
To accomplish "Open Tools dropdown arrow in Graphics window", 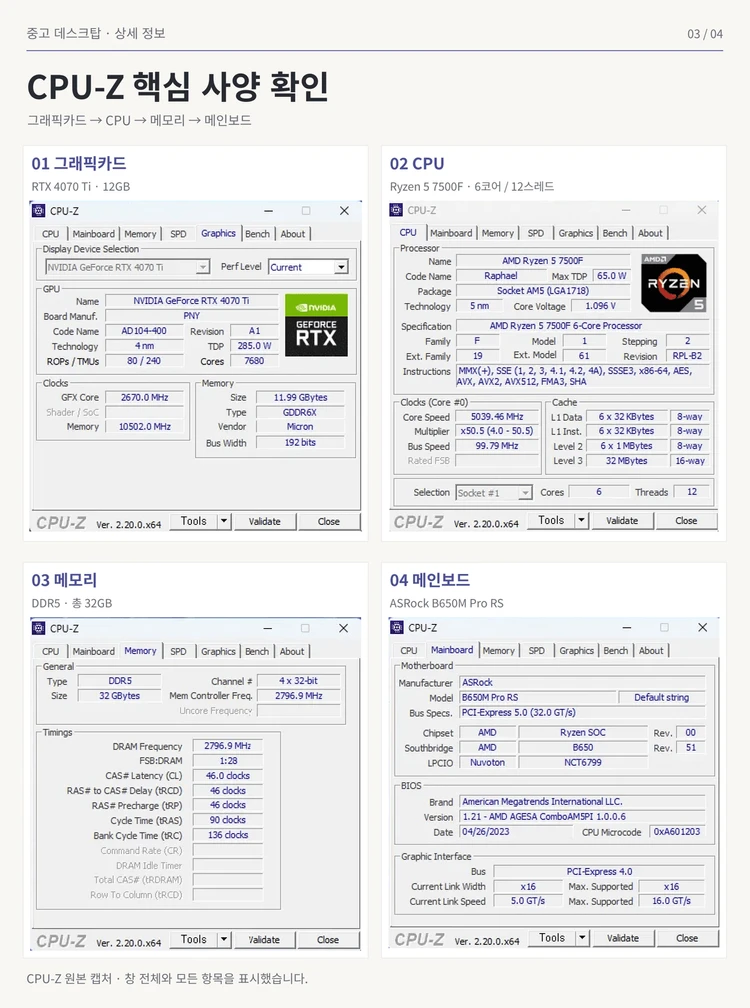I will 224,521.
